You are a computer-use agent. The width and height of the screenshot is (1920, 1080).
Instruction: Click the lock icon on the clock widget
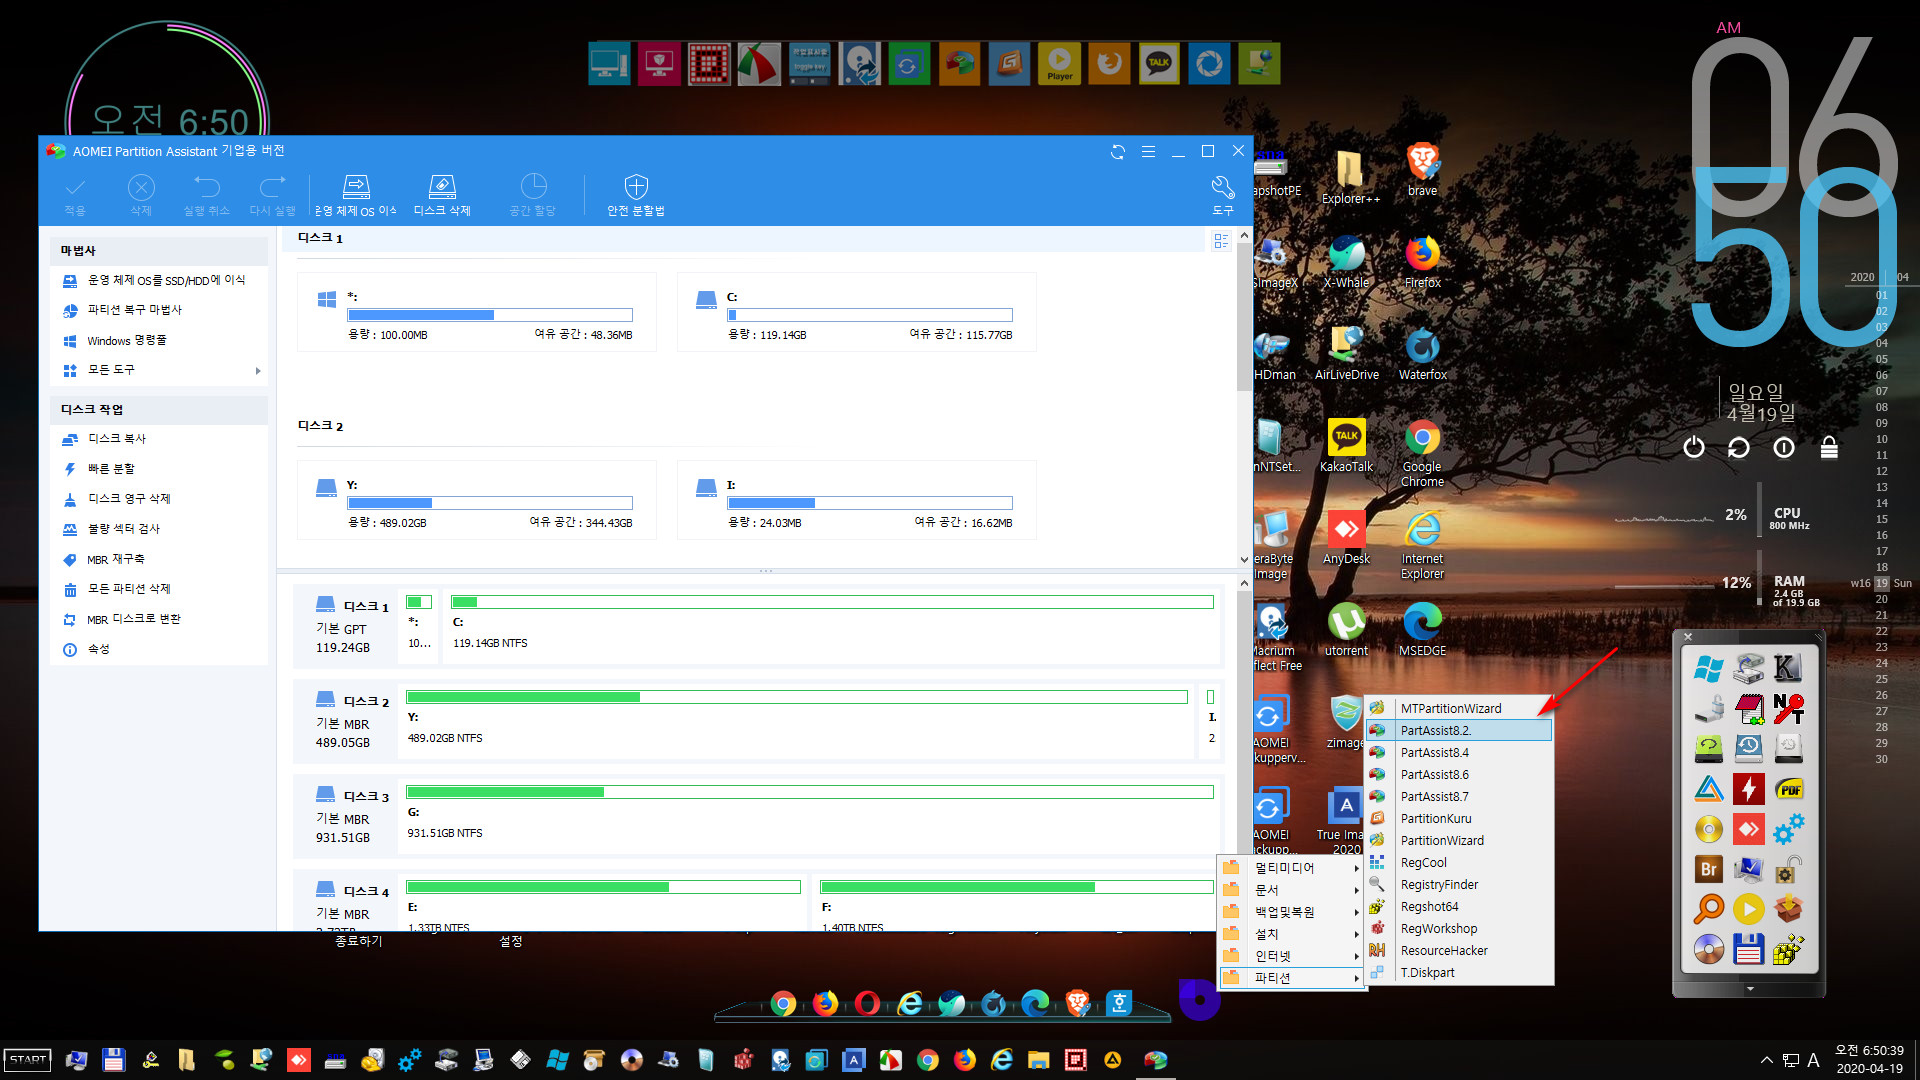1829,447
